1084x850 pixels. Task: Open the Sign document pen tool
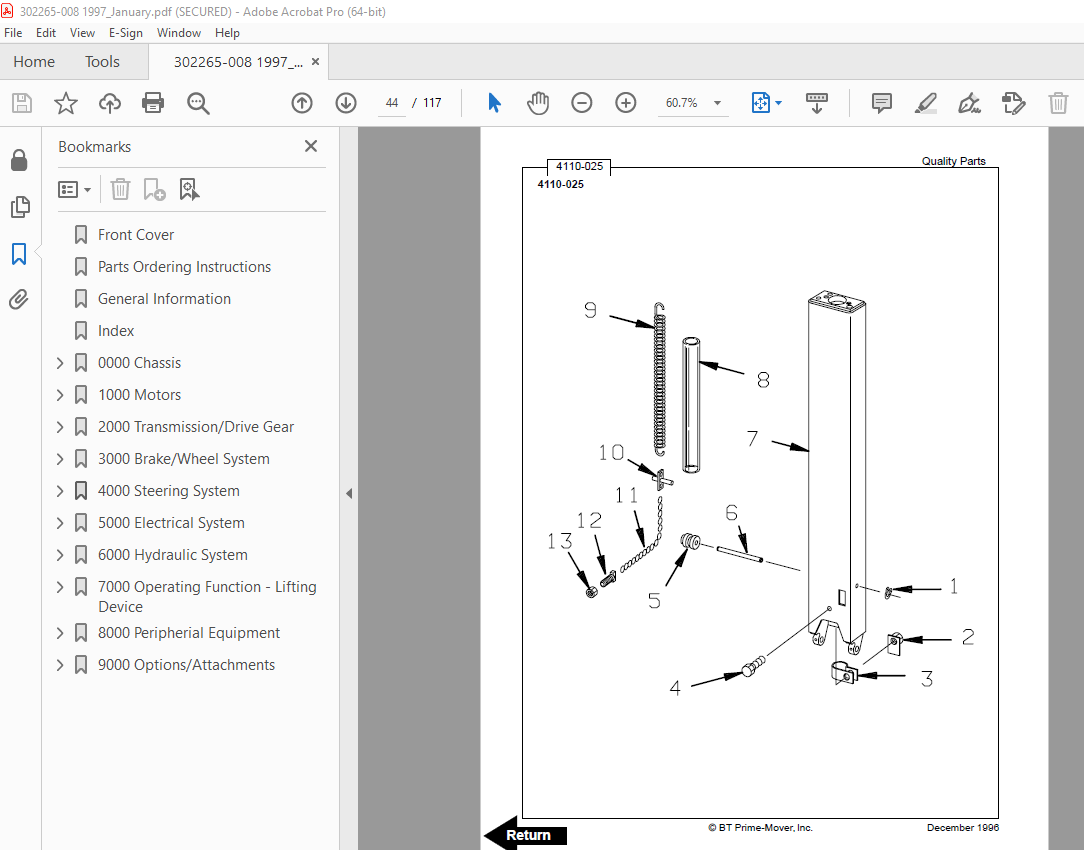[x=969, y=103]
